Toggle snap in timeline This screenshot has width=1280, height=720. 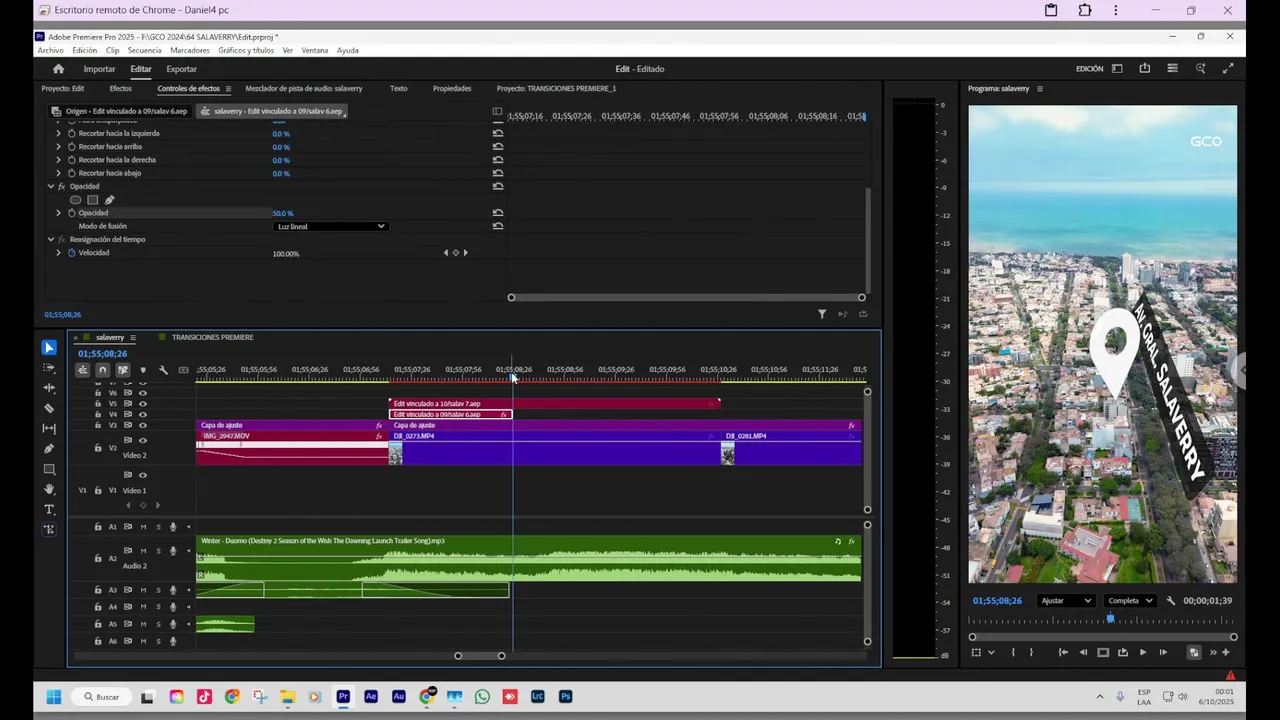(102, 370)
